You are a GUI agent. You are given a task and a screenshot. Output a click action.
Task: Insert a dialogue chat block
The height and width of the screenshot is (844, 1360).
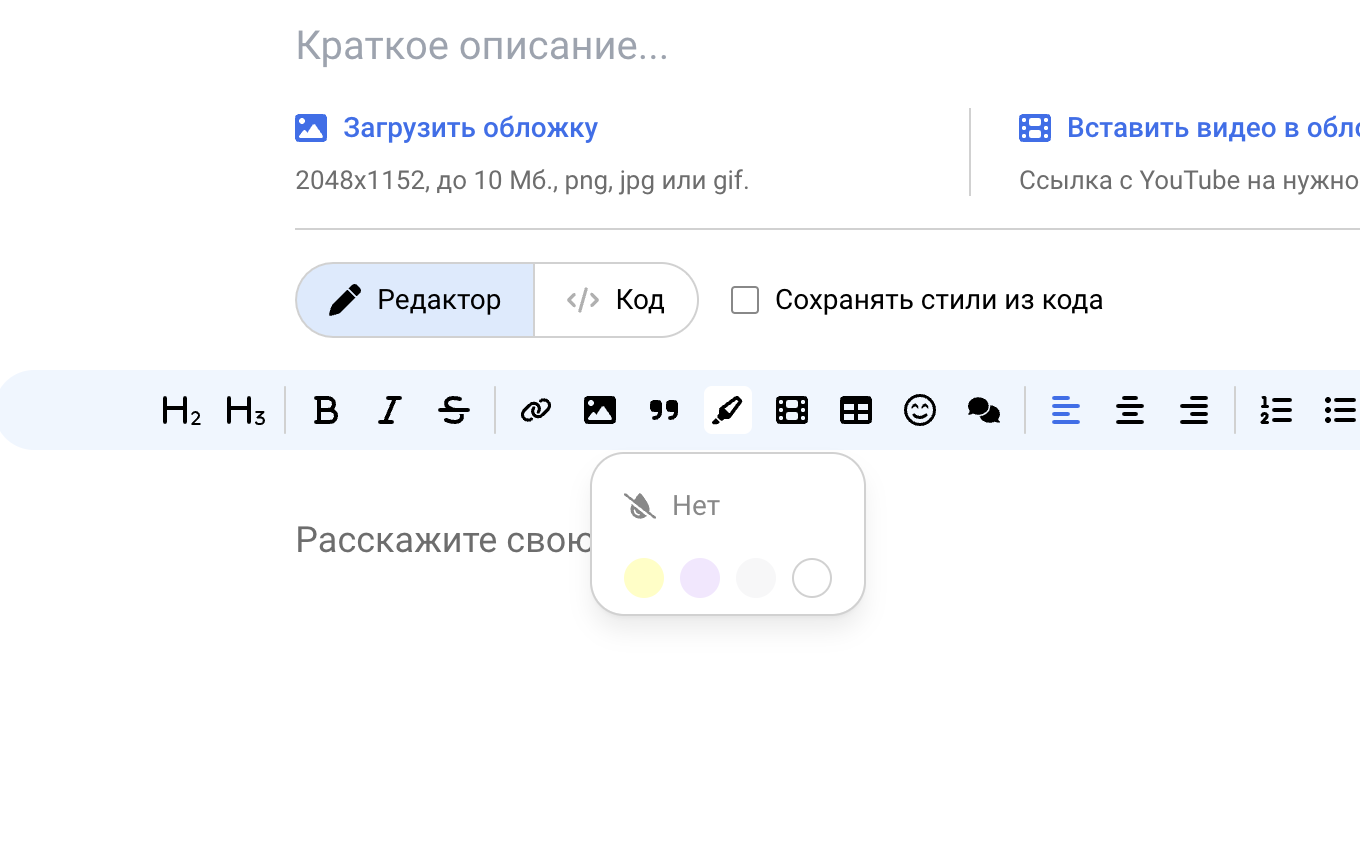984,410
